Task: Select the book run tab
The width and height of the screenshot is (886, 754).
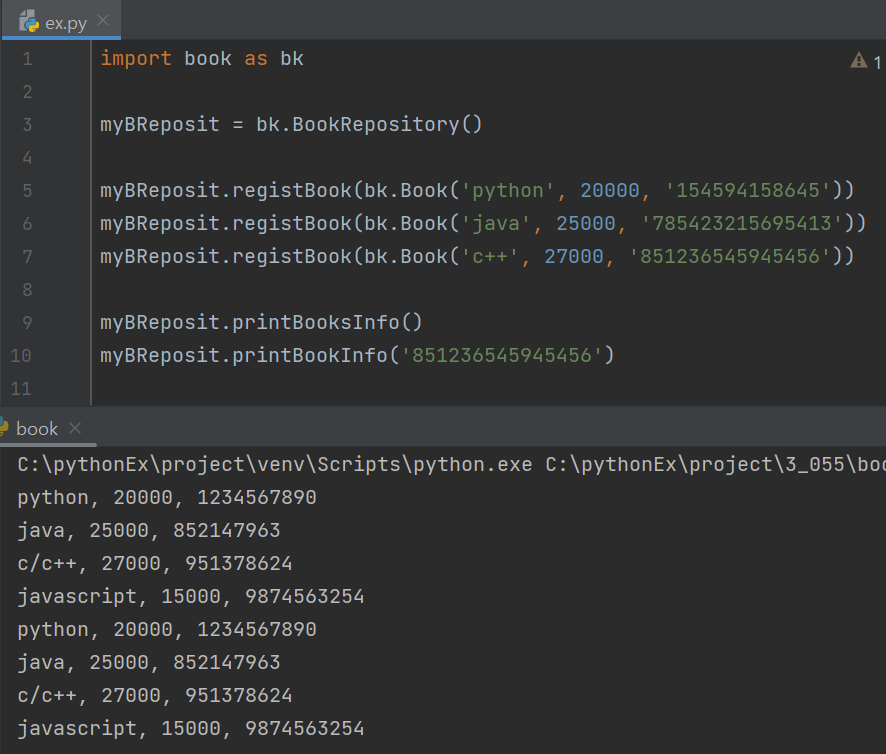Action: coord(37,429)
